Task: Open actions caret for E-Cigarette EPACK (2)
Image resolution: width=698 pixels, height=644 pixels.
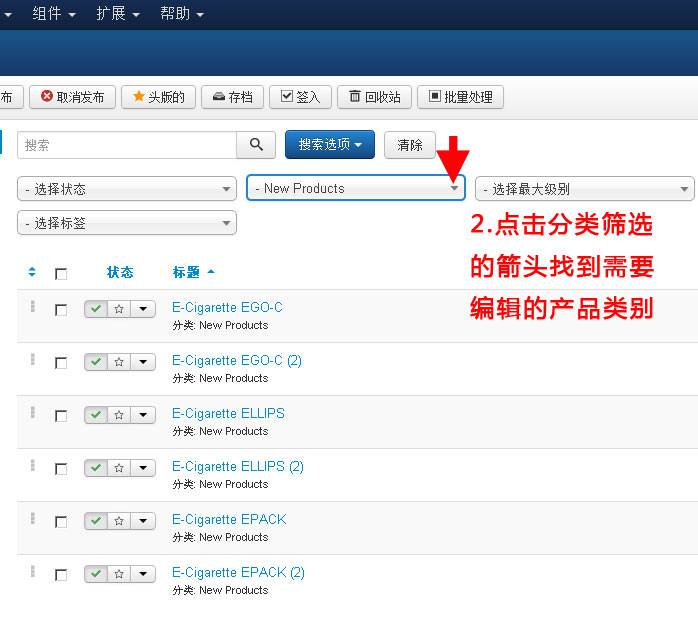Action: (x=143, y=573)
